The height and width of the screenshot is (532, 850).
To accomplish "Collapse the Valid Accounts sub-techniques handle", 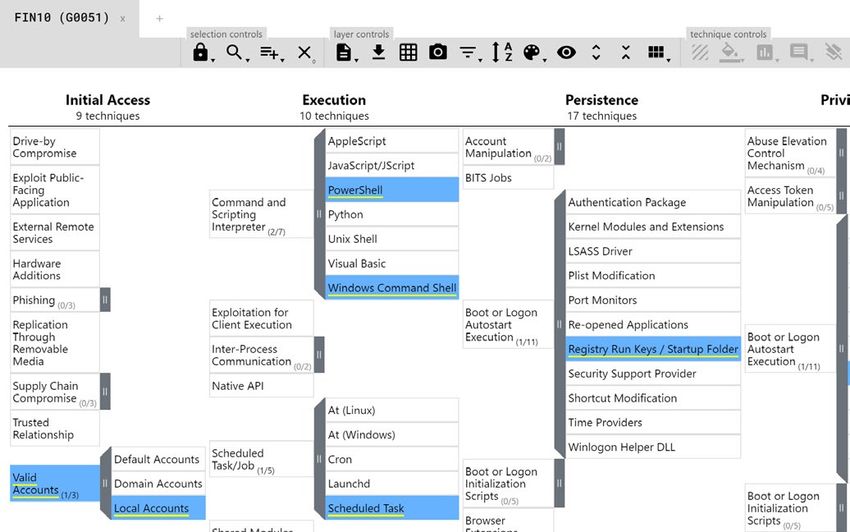I will (x=105, y=483).
